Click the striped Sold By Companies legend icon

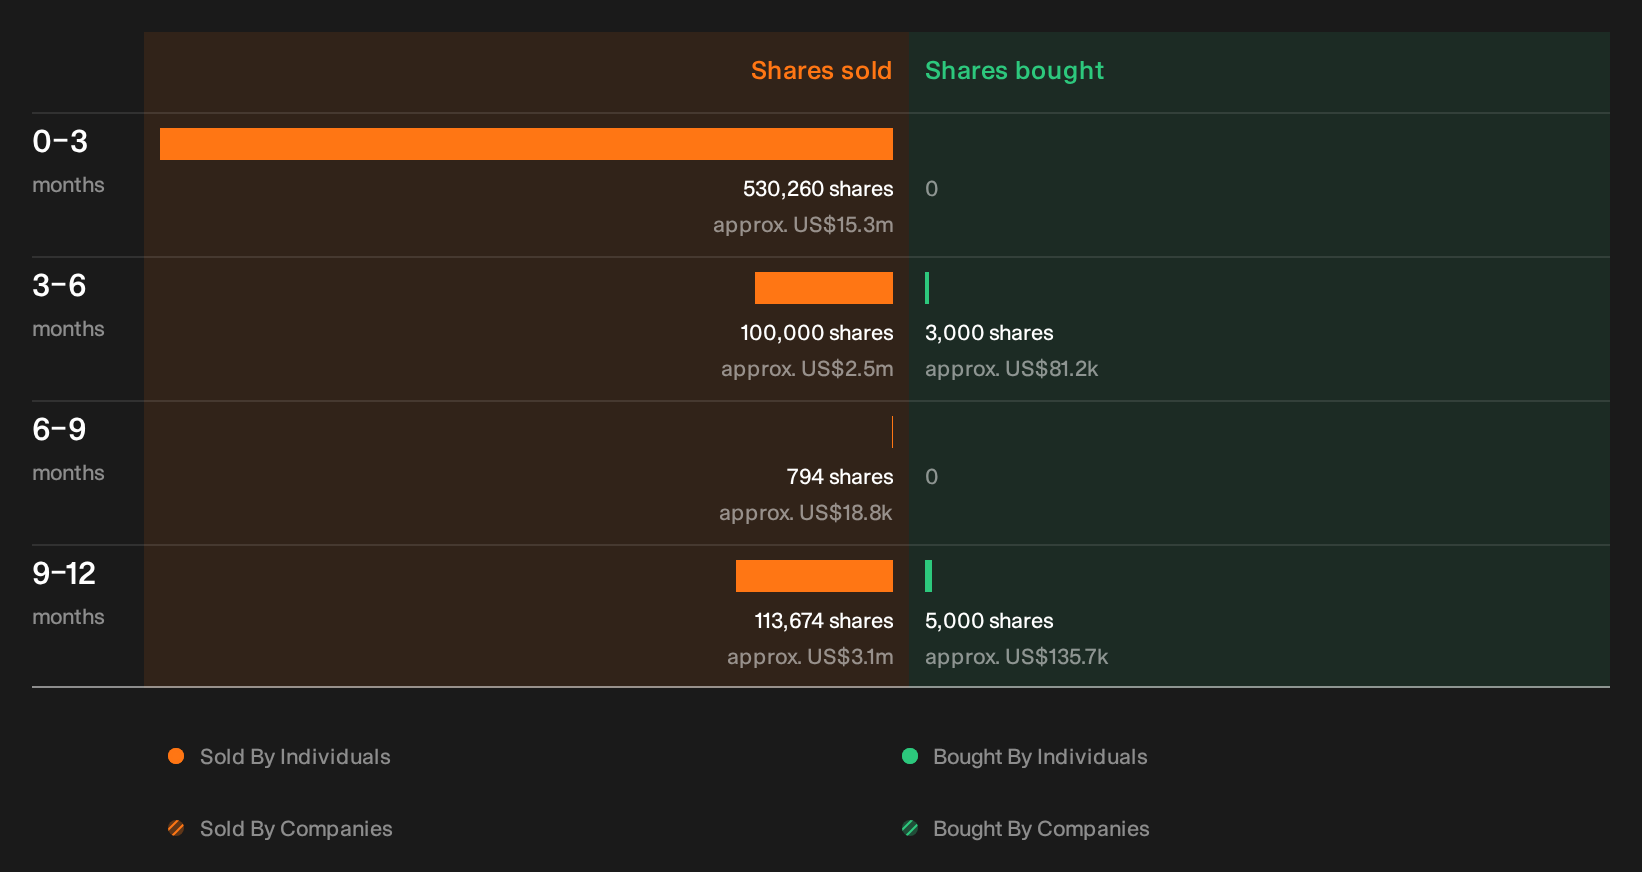pos(176,828)
